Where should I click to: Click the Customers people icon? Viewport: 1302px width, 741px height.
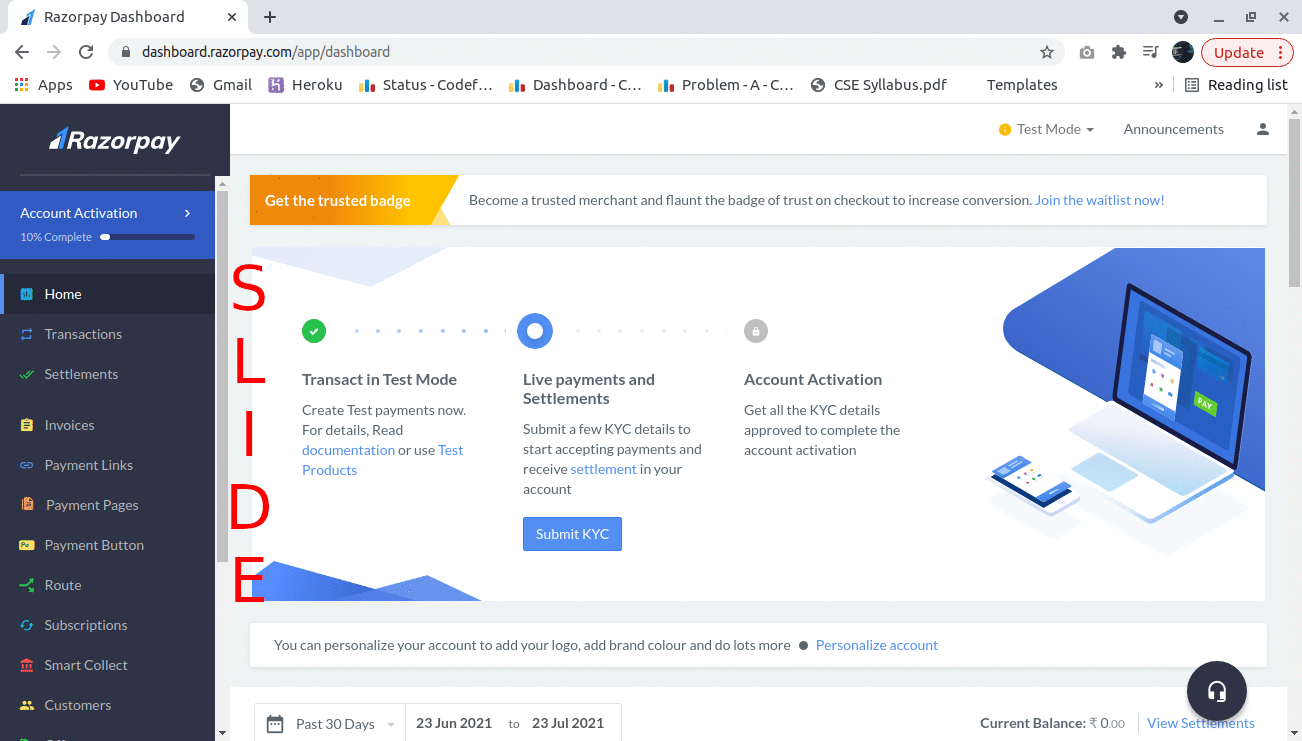(x=27, y=705)
